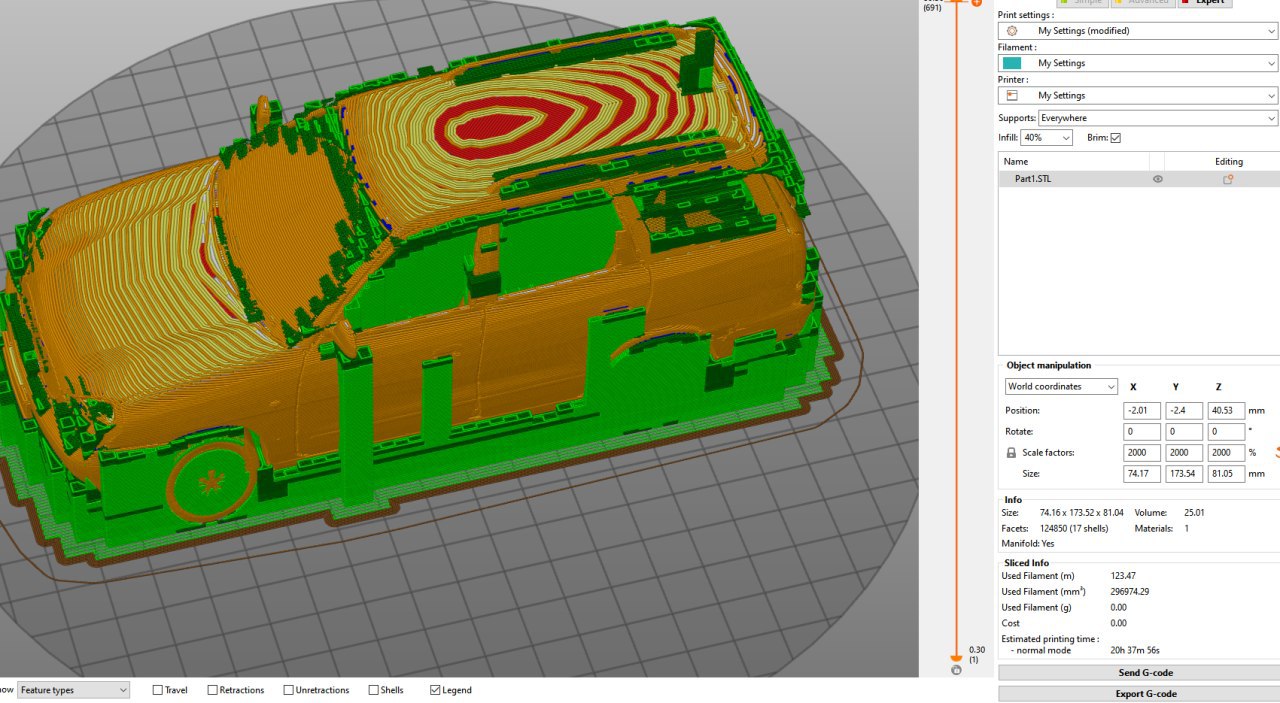Select the Part1.STL row
Viewport: 1280px width, 703px height.
pyautogui.click(x=1139, y=179)
